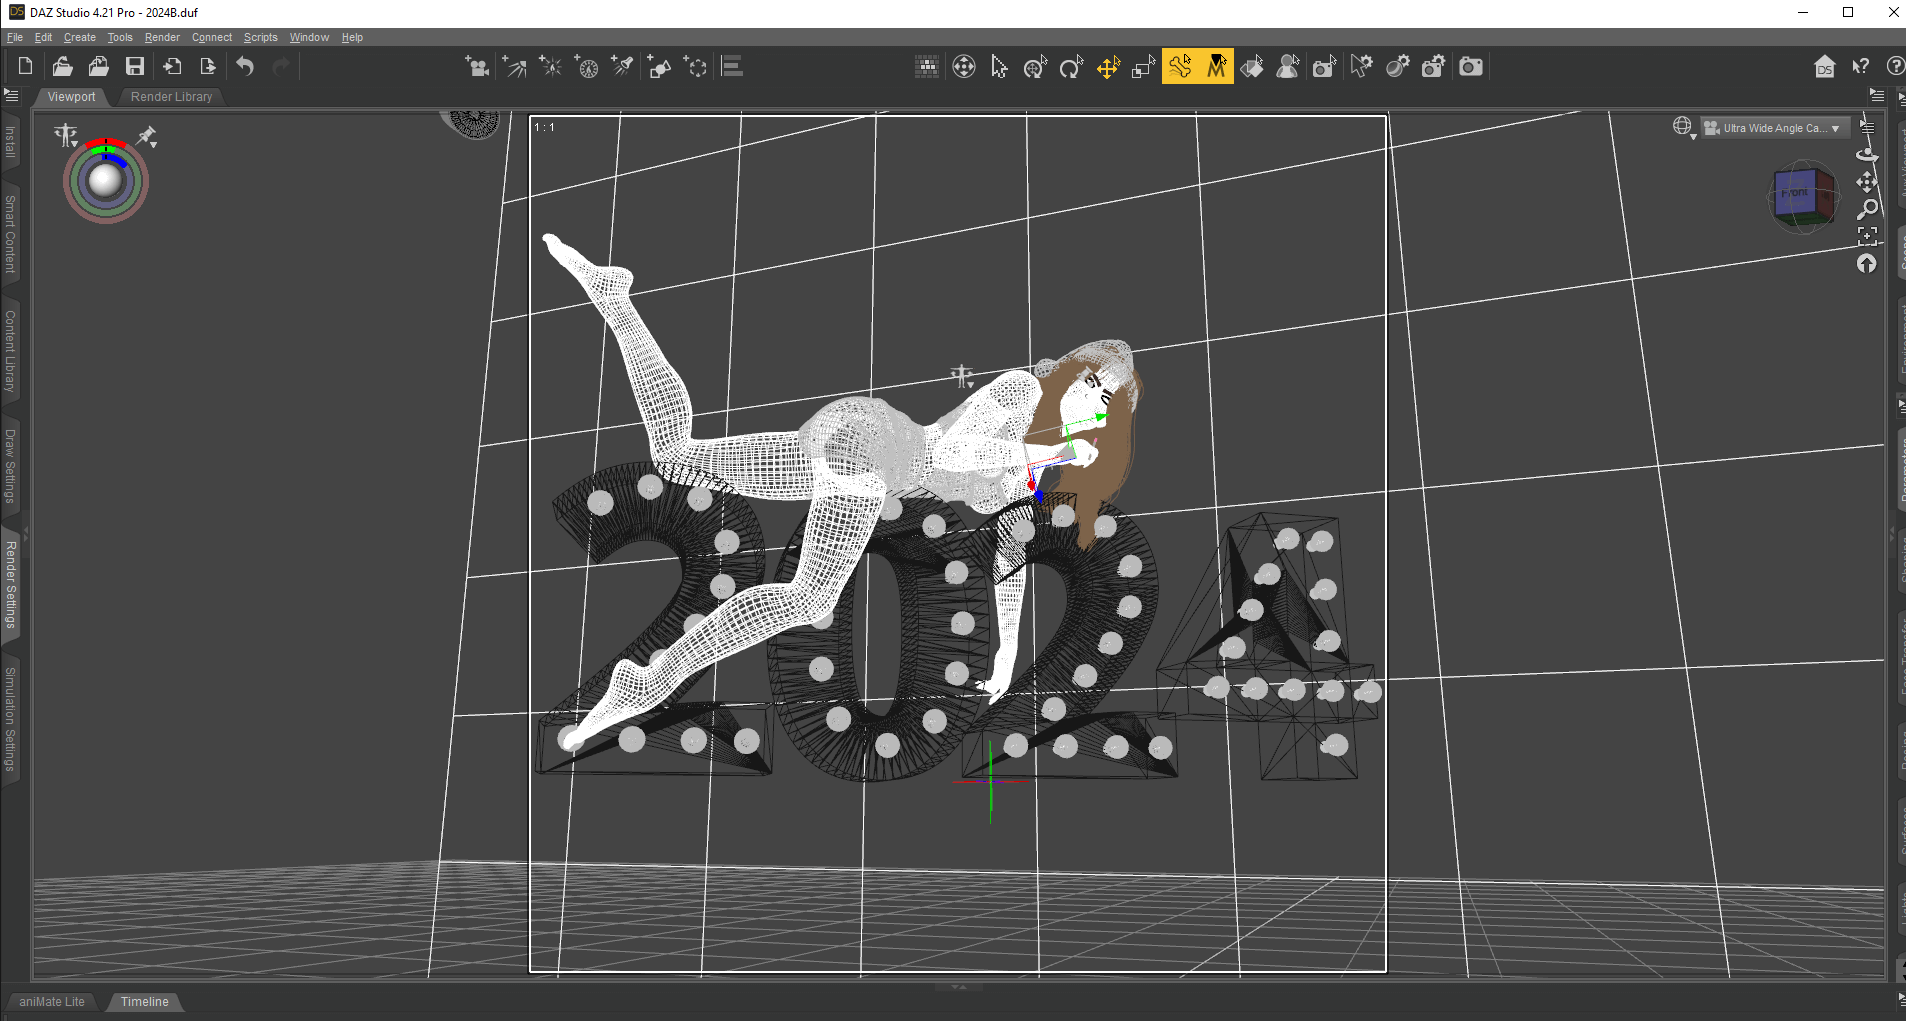
Task: Create a new primitive
Action: click(659, 67)
